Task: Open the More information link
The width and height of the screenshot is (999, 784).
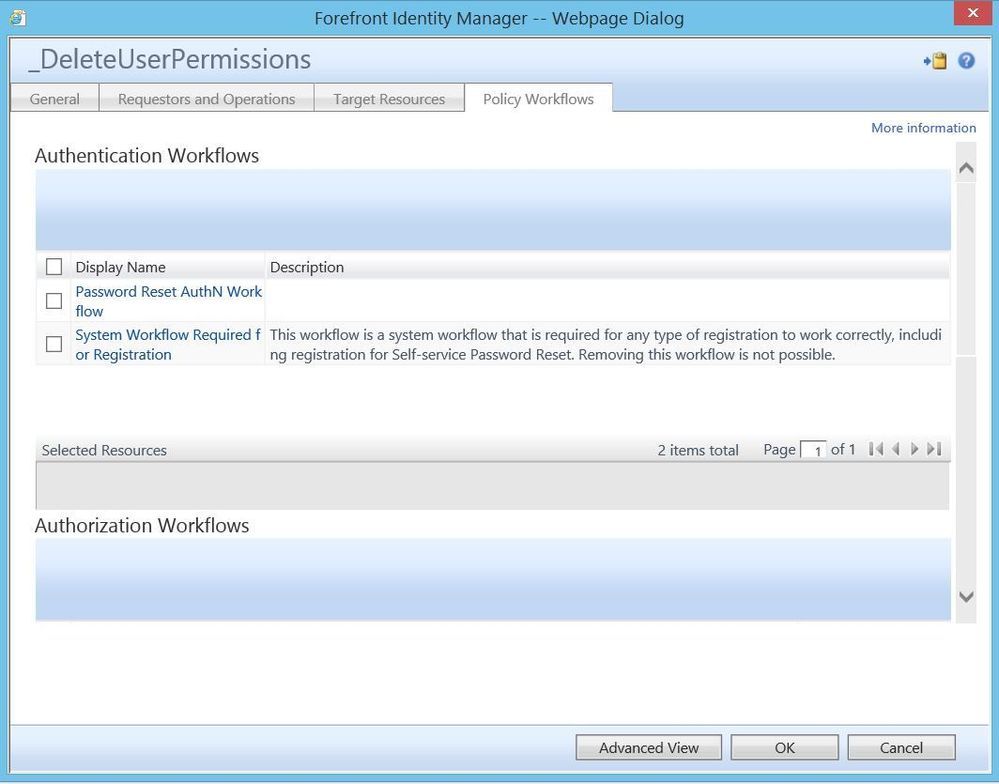Action: coord(923,128)
